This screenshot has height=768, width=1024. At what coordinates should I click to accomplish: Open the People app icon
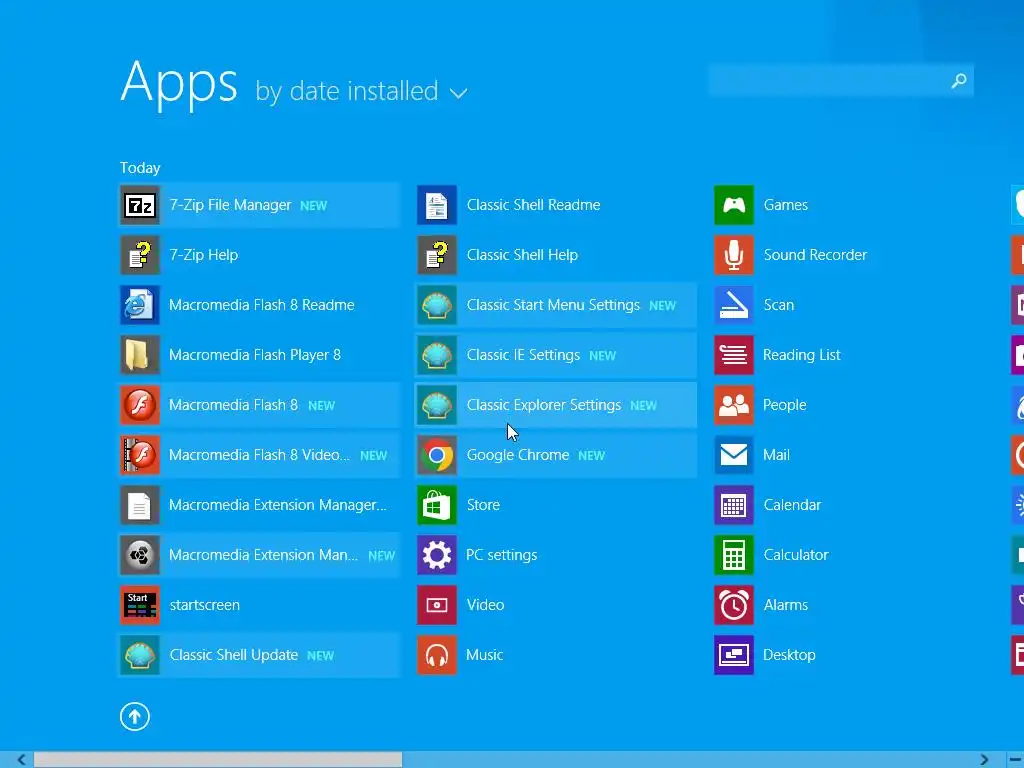(x=734, y=405)
